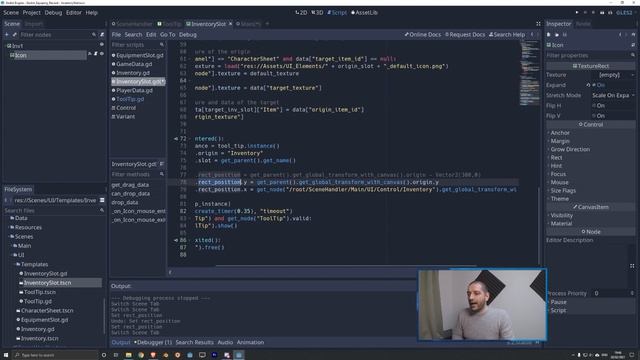
Task: Click the revert arrow next to Expand
Action: (588, 85)
